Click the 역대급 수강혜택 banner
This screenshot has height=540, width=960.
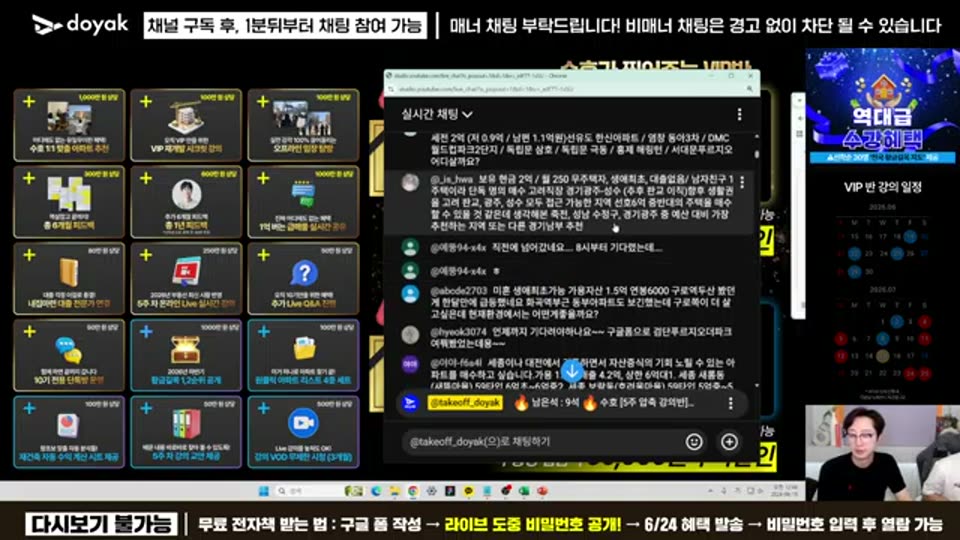882,107
